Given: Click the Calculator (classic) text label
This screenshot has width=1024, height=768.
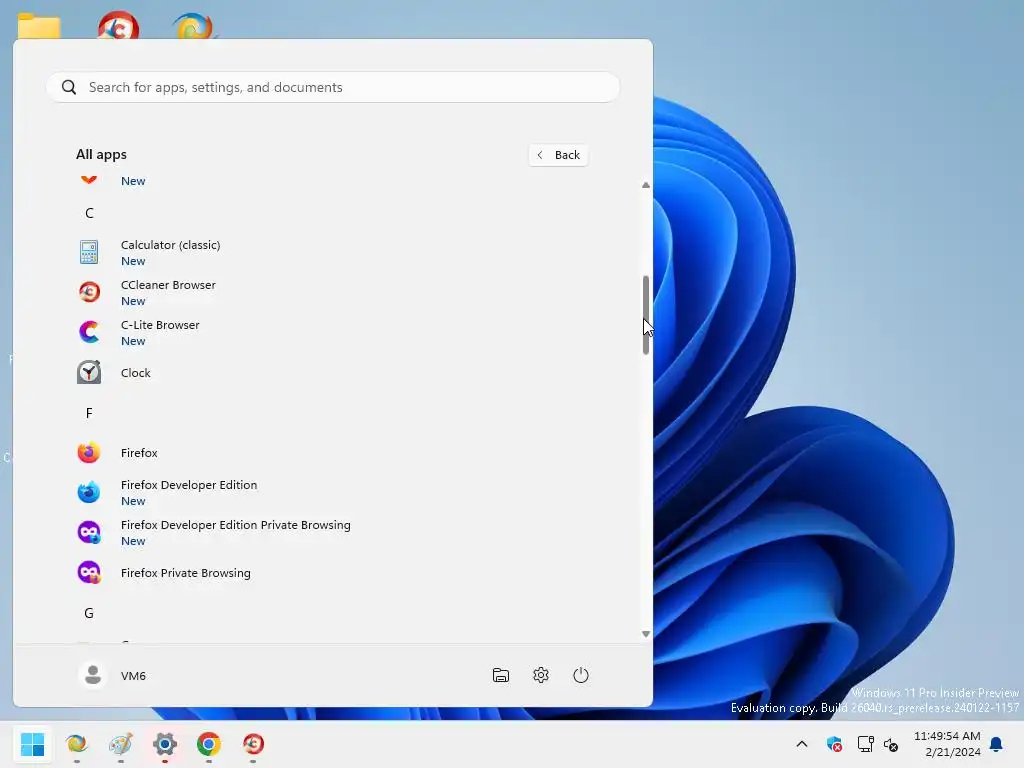Looking at the screenshot, I should click(x=170, y=245).
